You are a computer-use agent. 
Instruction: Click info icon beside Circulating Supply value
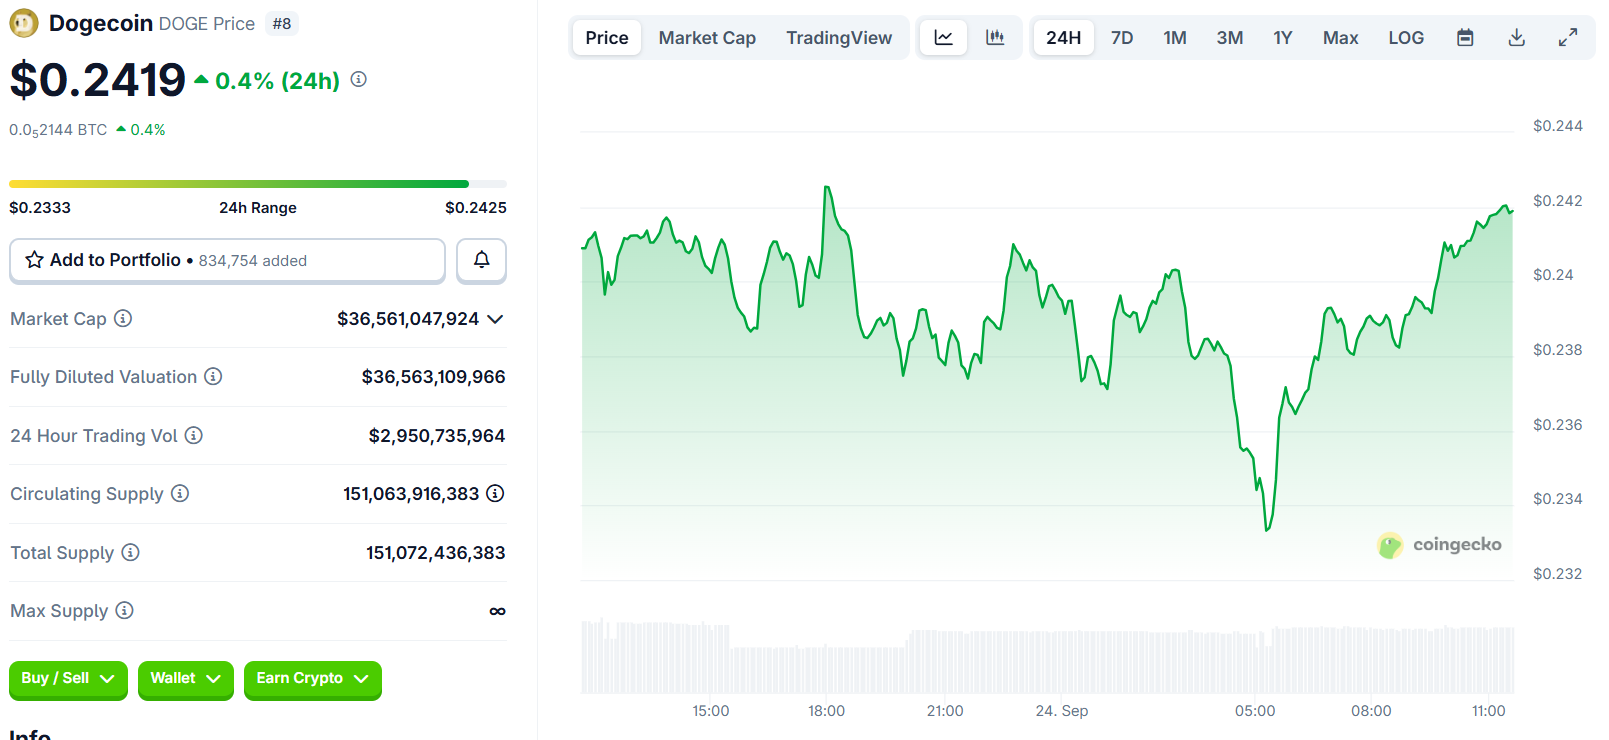point(495,493)
